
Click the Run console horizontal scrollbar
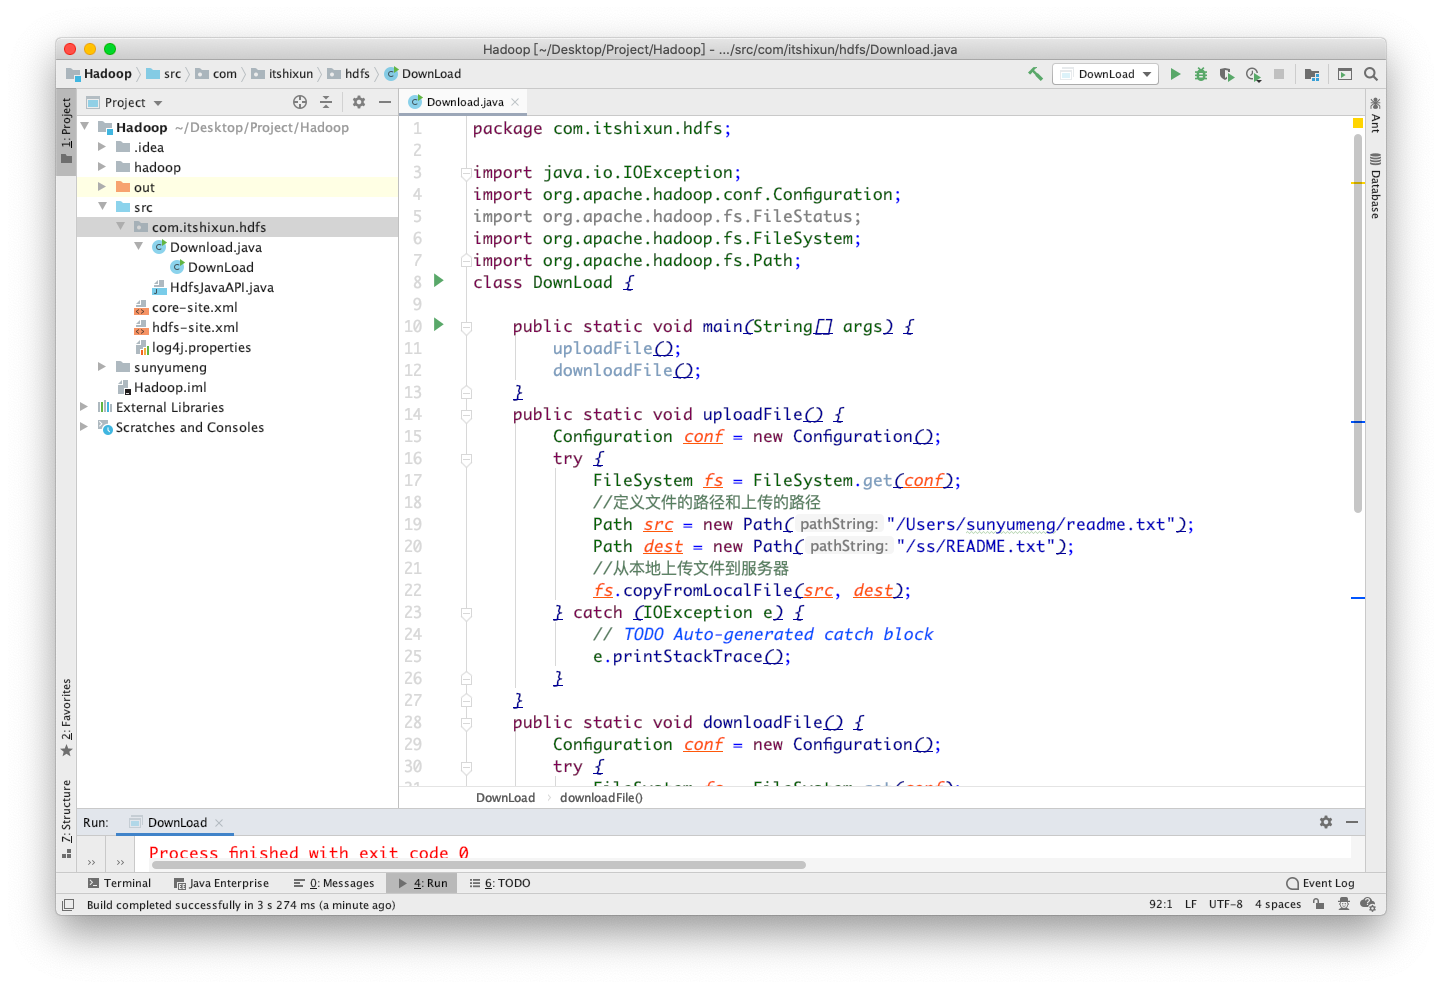(478, 865)
